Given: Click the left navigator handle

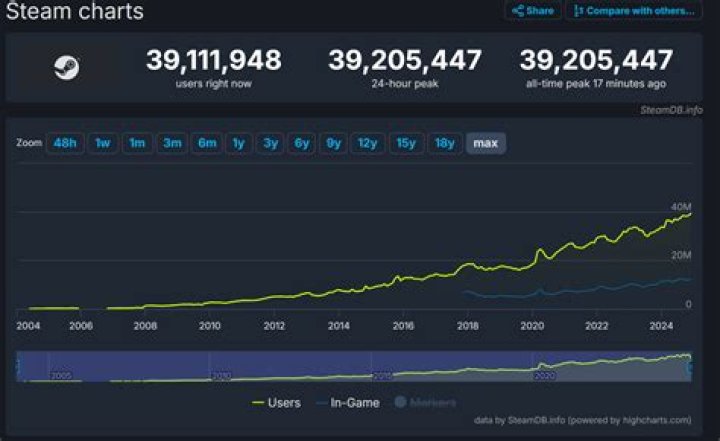Looking at the screenshot, I should coord(17,367).
